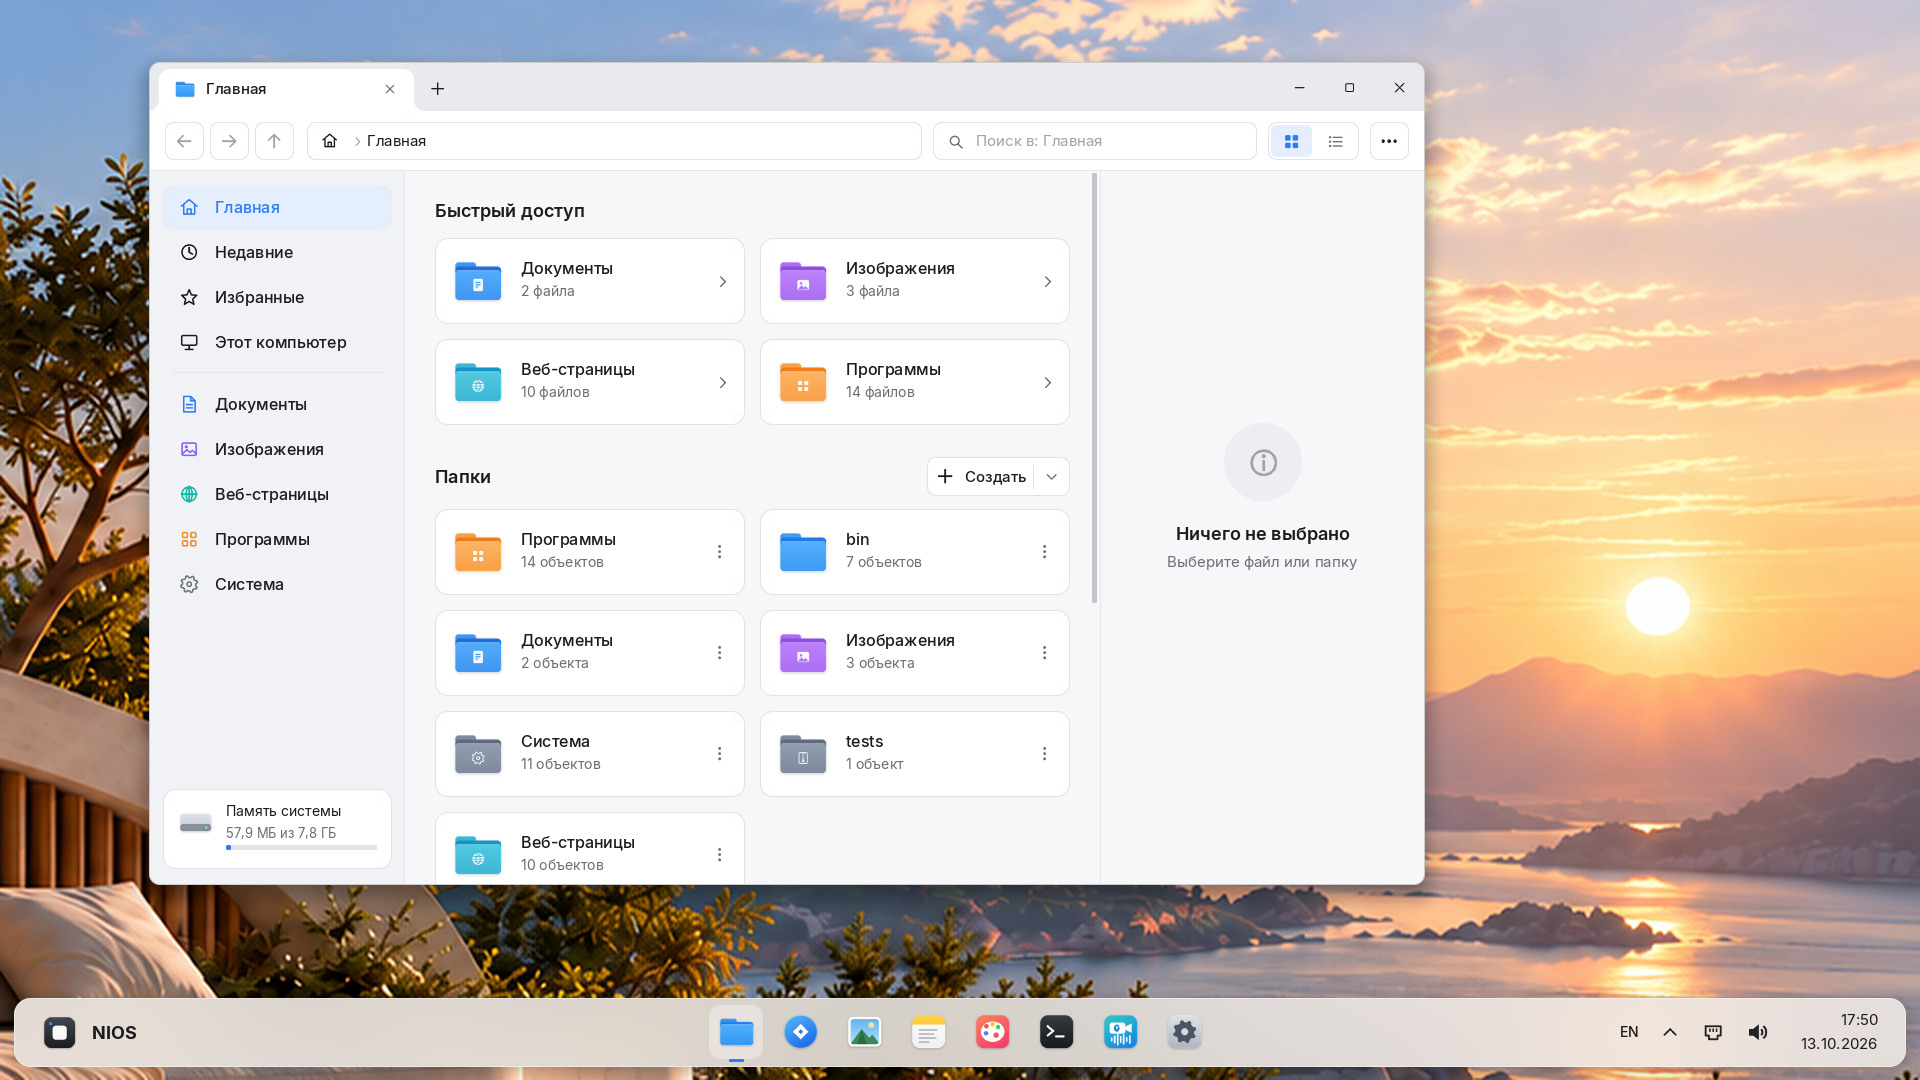Select the Главная tab
This screenshot has width=1920, height=1080.
(286, 89)
